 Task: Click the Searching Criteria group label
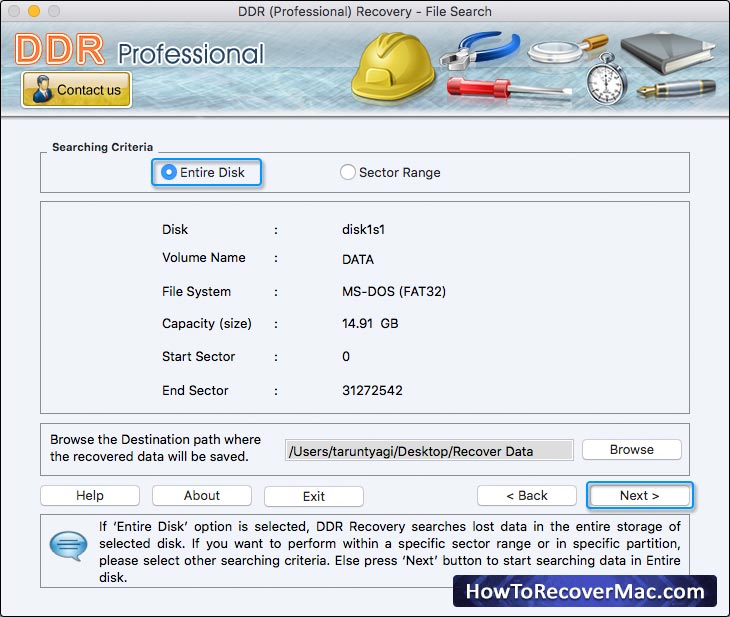tap(102, 147)
